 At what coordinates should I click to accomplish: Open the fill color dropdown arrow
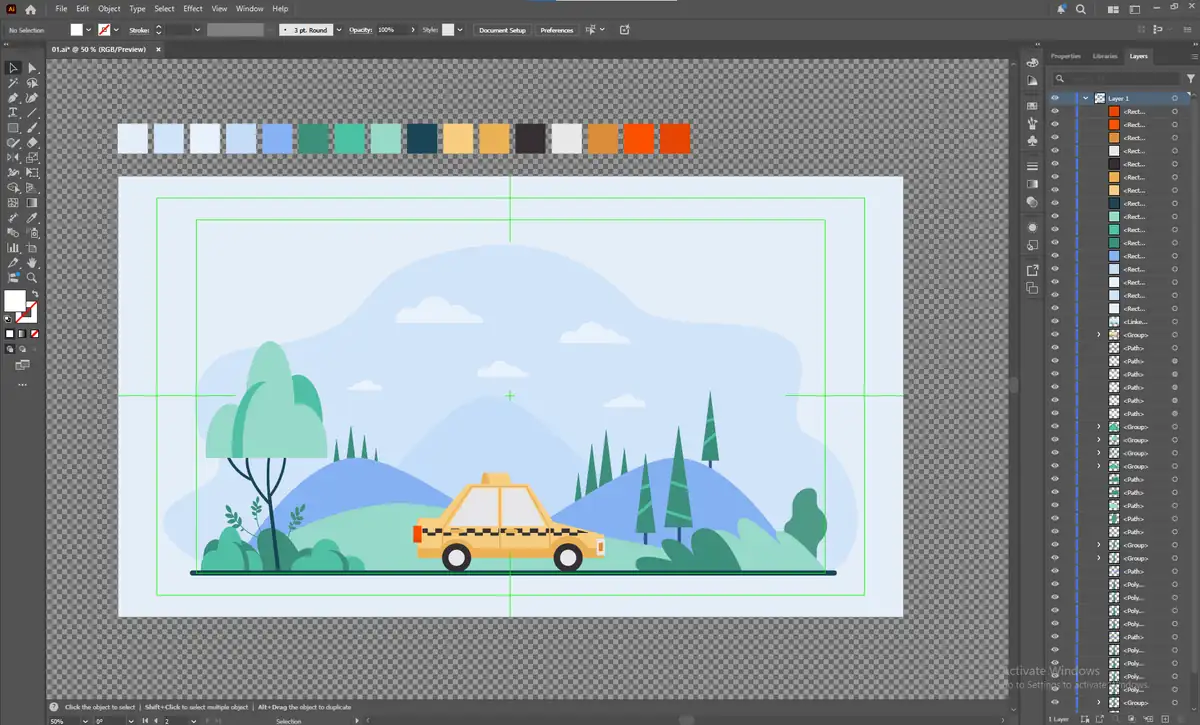[89, 30]
